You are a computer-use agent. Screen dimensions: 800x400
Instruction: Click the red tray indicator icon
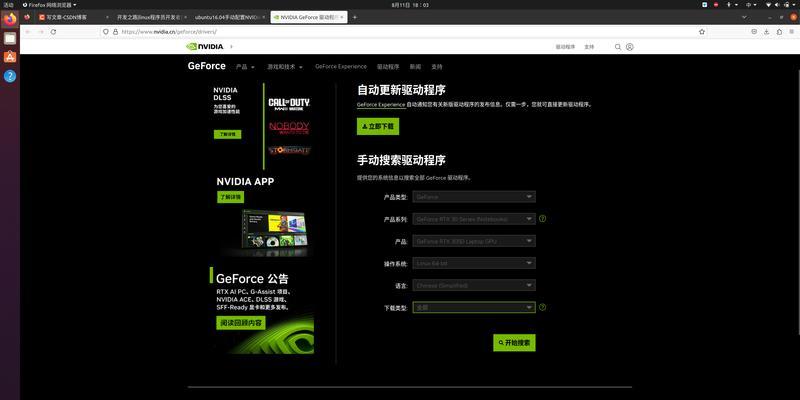716,5
